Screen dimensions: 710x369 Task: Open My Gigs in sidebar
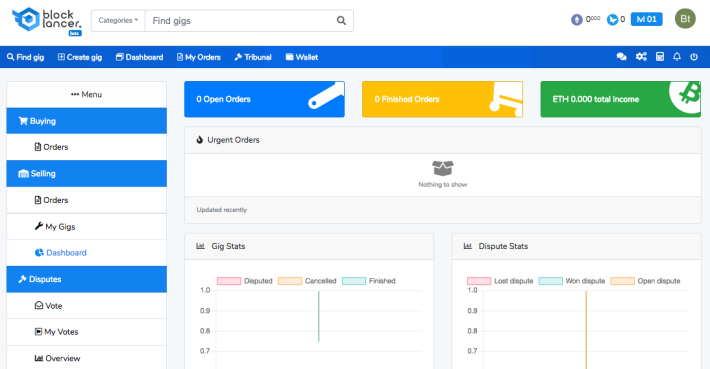[x=86, y=226]
